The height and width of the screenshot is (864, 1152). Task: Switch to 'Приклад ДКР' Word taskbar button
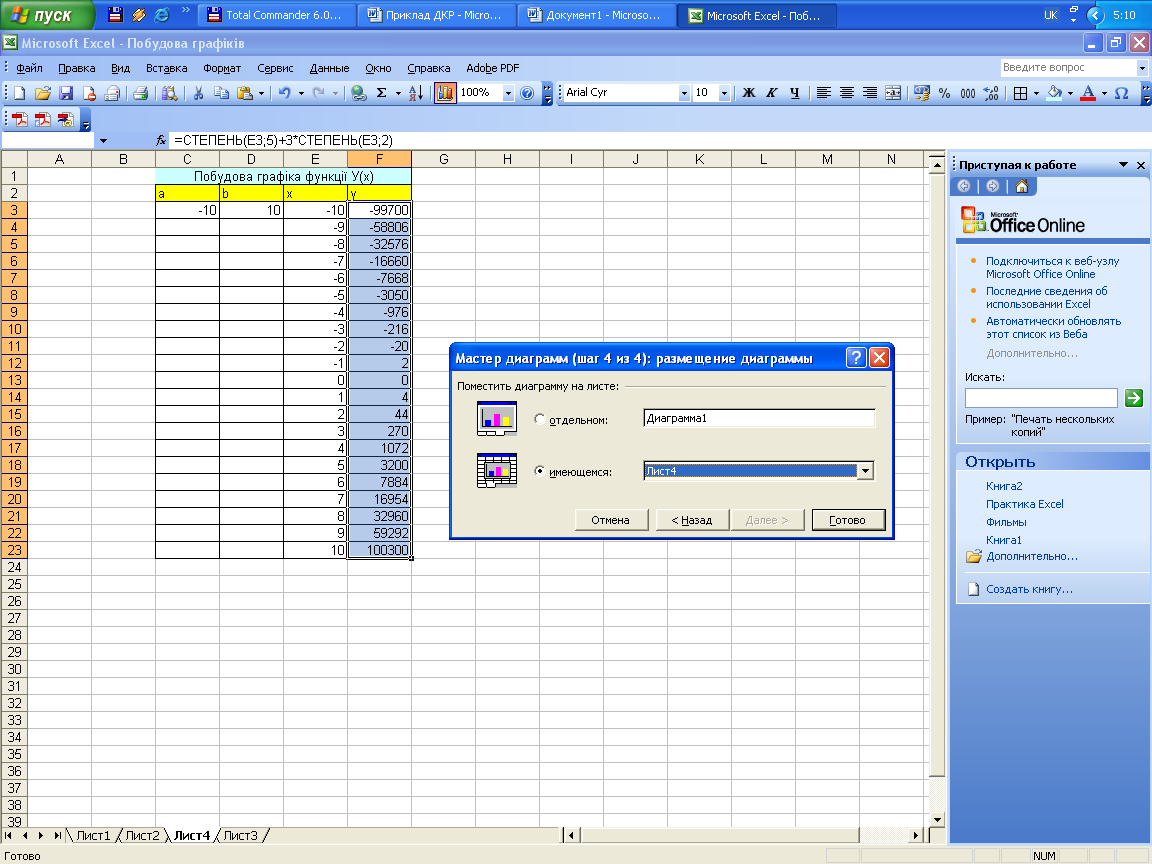(436, 15)
